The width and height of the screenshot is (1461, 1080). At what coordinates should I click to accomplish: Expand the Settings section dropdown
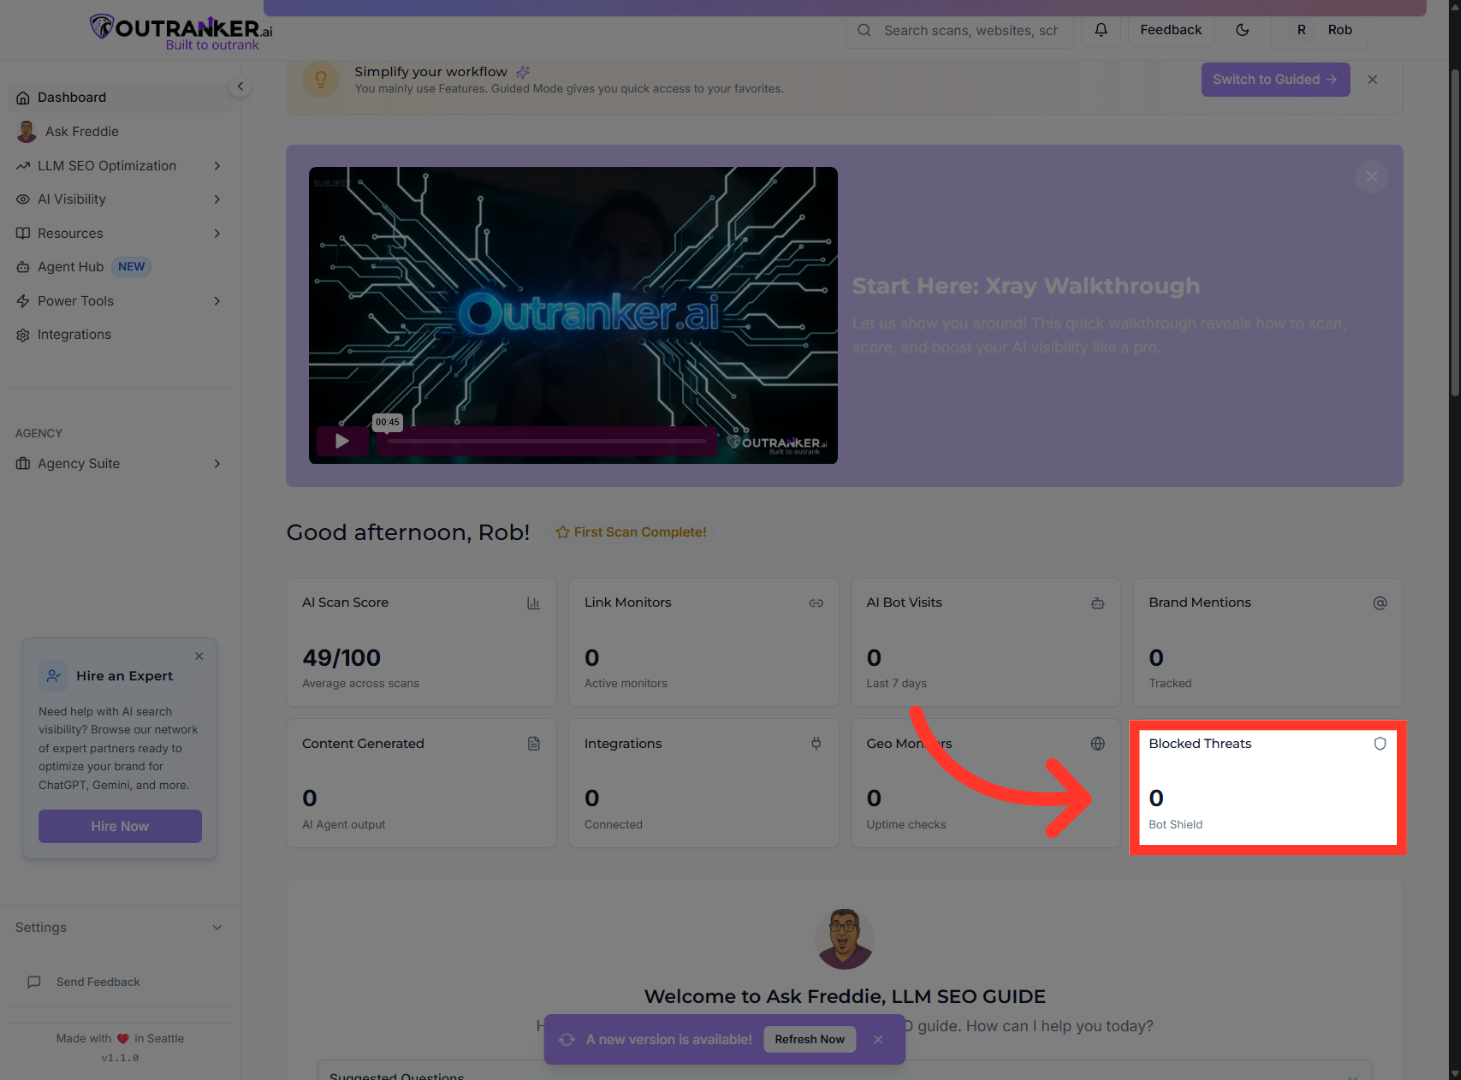[x=217, y=928]
